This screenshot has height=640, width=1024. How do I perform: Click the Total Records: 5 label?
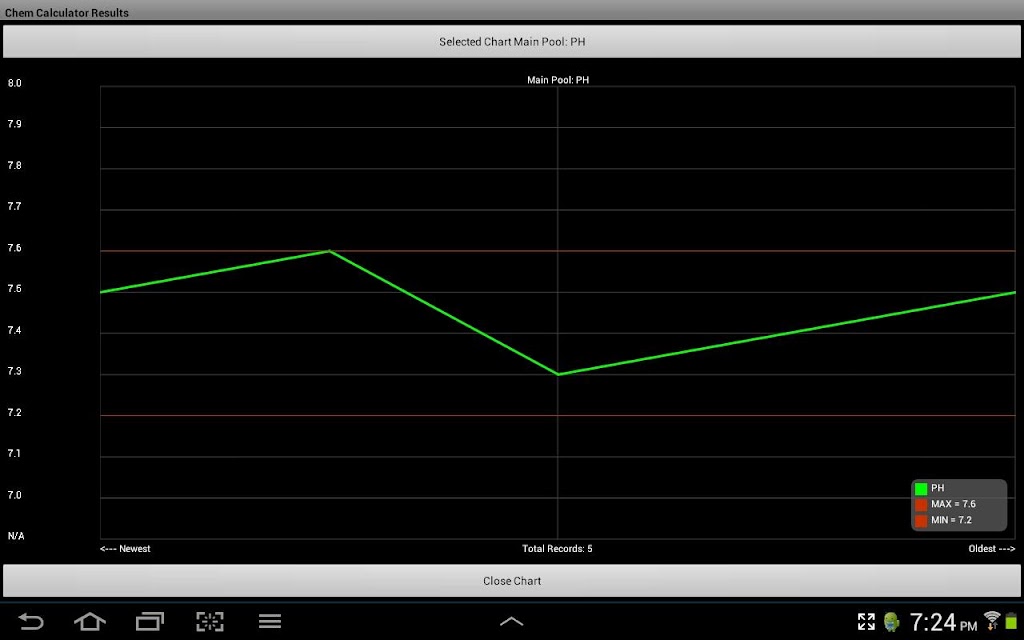click(557, 549)
